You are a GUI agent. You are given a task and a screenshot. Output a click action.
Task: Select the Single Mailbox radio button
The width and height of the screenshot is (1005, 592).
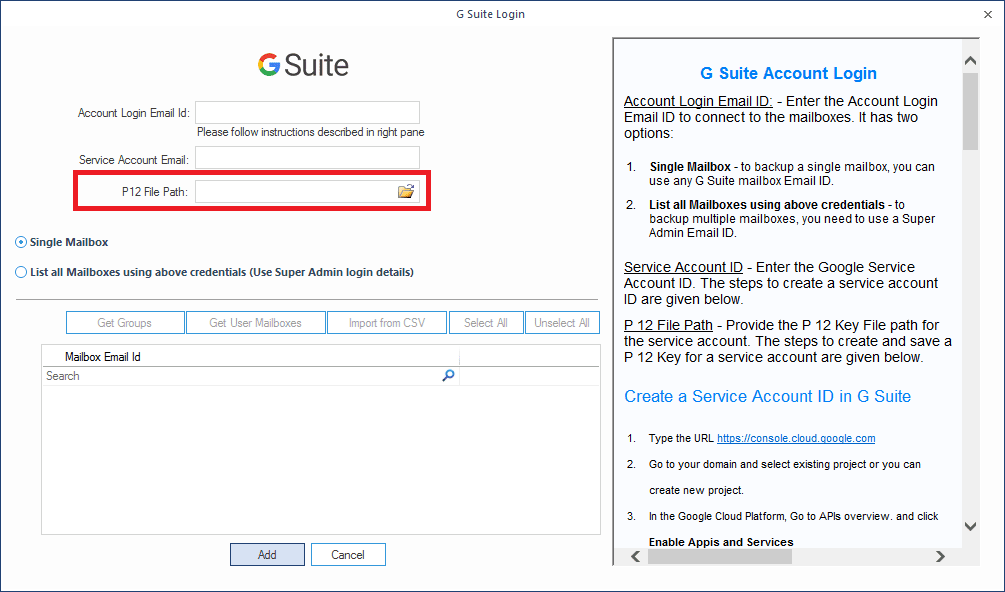pyautogui.click(x=21, y=242)
